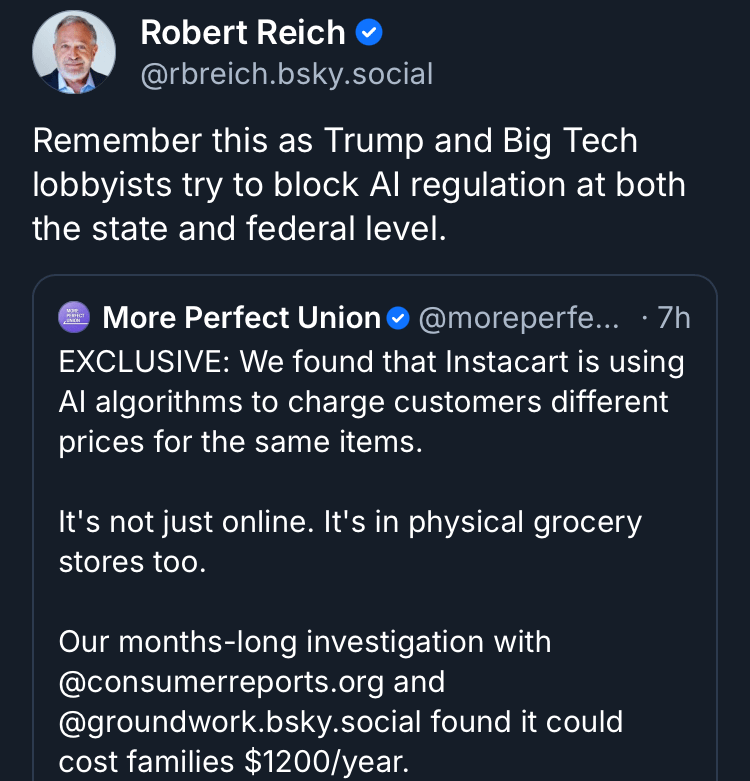Follow the @groundwork.bsky.social mention link
This screenshot has width=750, height=781.
257,722
